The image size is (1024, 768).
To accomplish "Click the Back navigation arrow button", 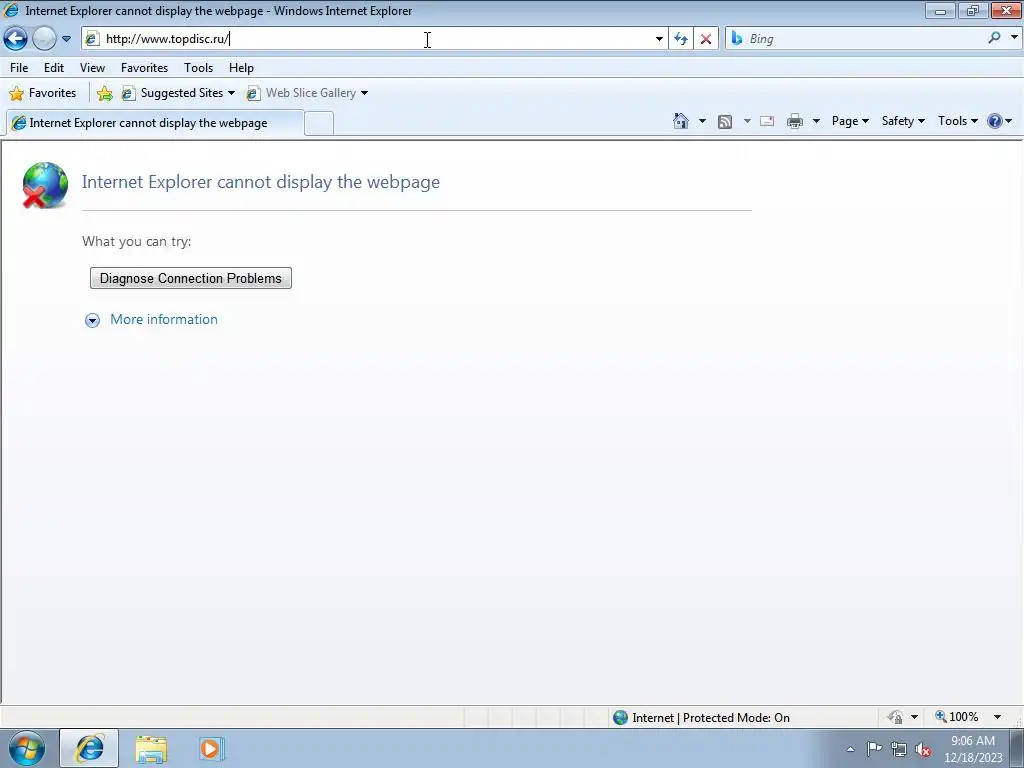I will pos(15,39).
